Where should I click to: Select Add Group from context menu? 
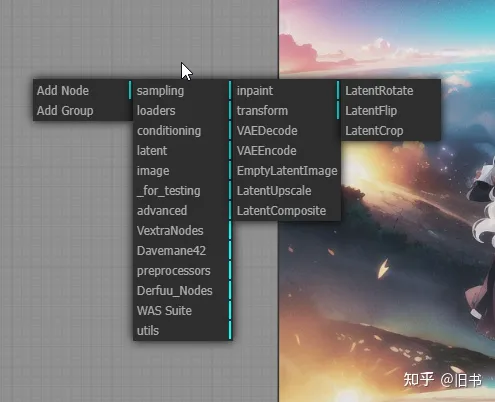coord(83,110)
